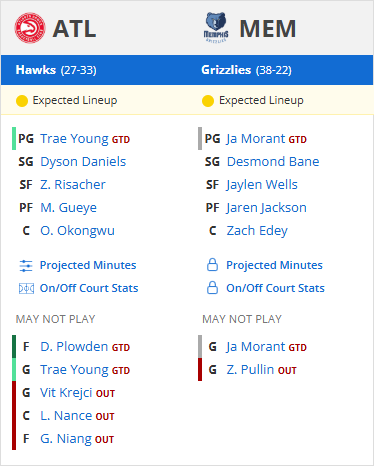The image size is (374, 466).
Task: Open Trae Young's player page from starting lineup
Action: pyautogui.click(x=74, y=139)
